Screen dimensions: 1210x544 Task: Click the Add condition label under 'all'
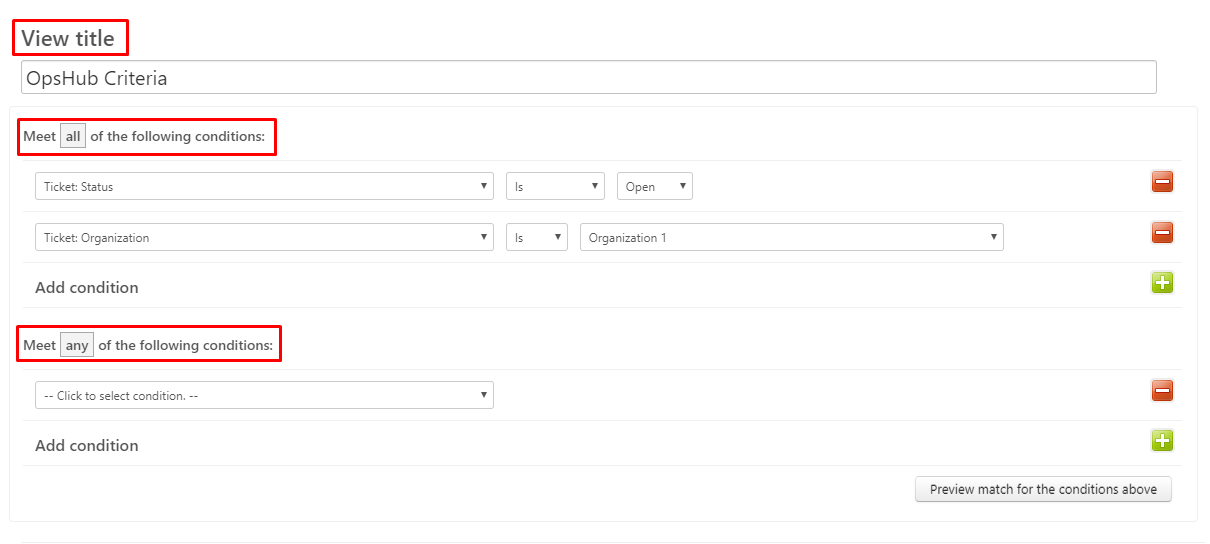coord(87,288)
